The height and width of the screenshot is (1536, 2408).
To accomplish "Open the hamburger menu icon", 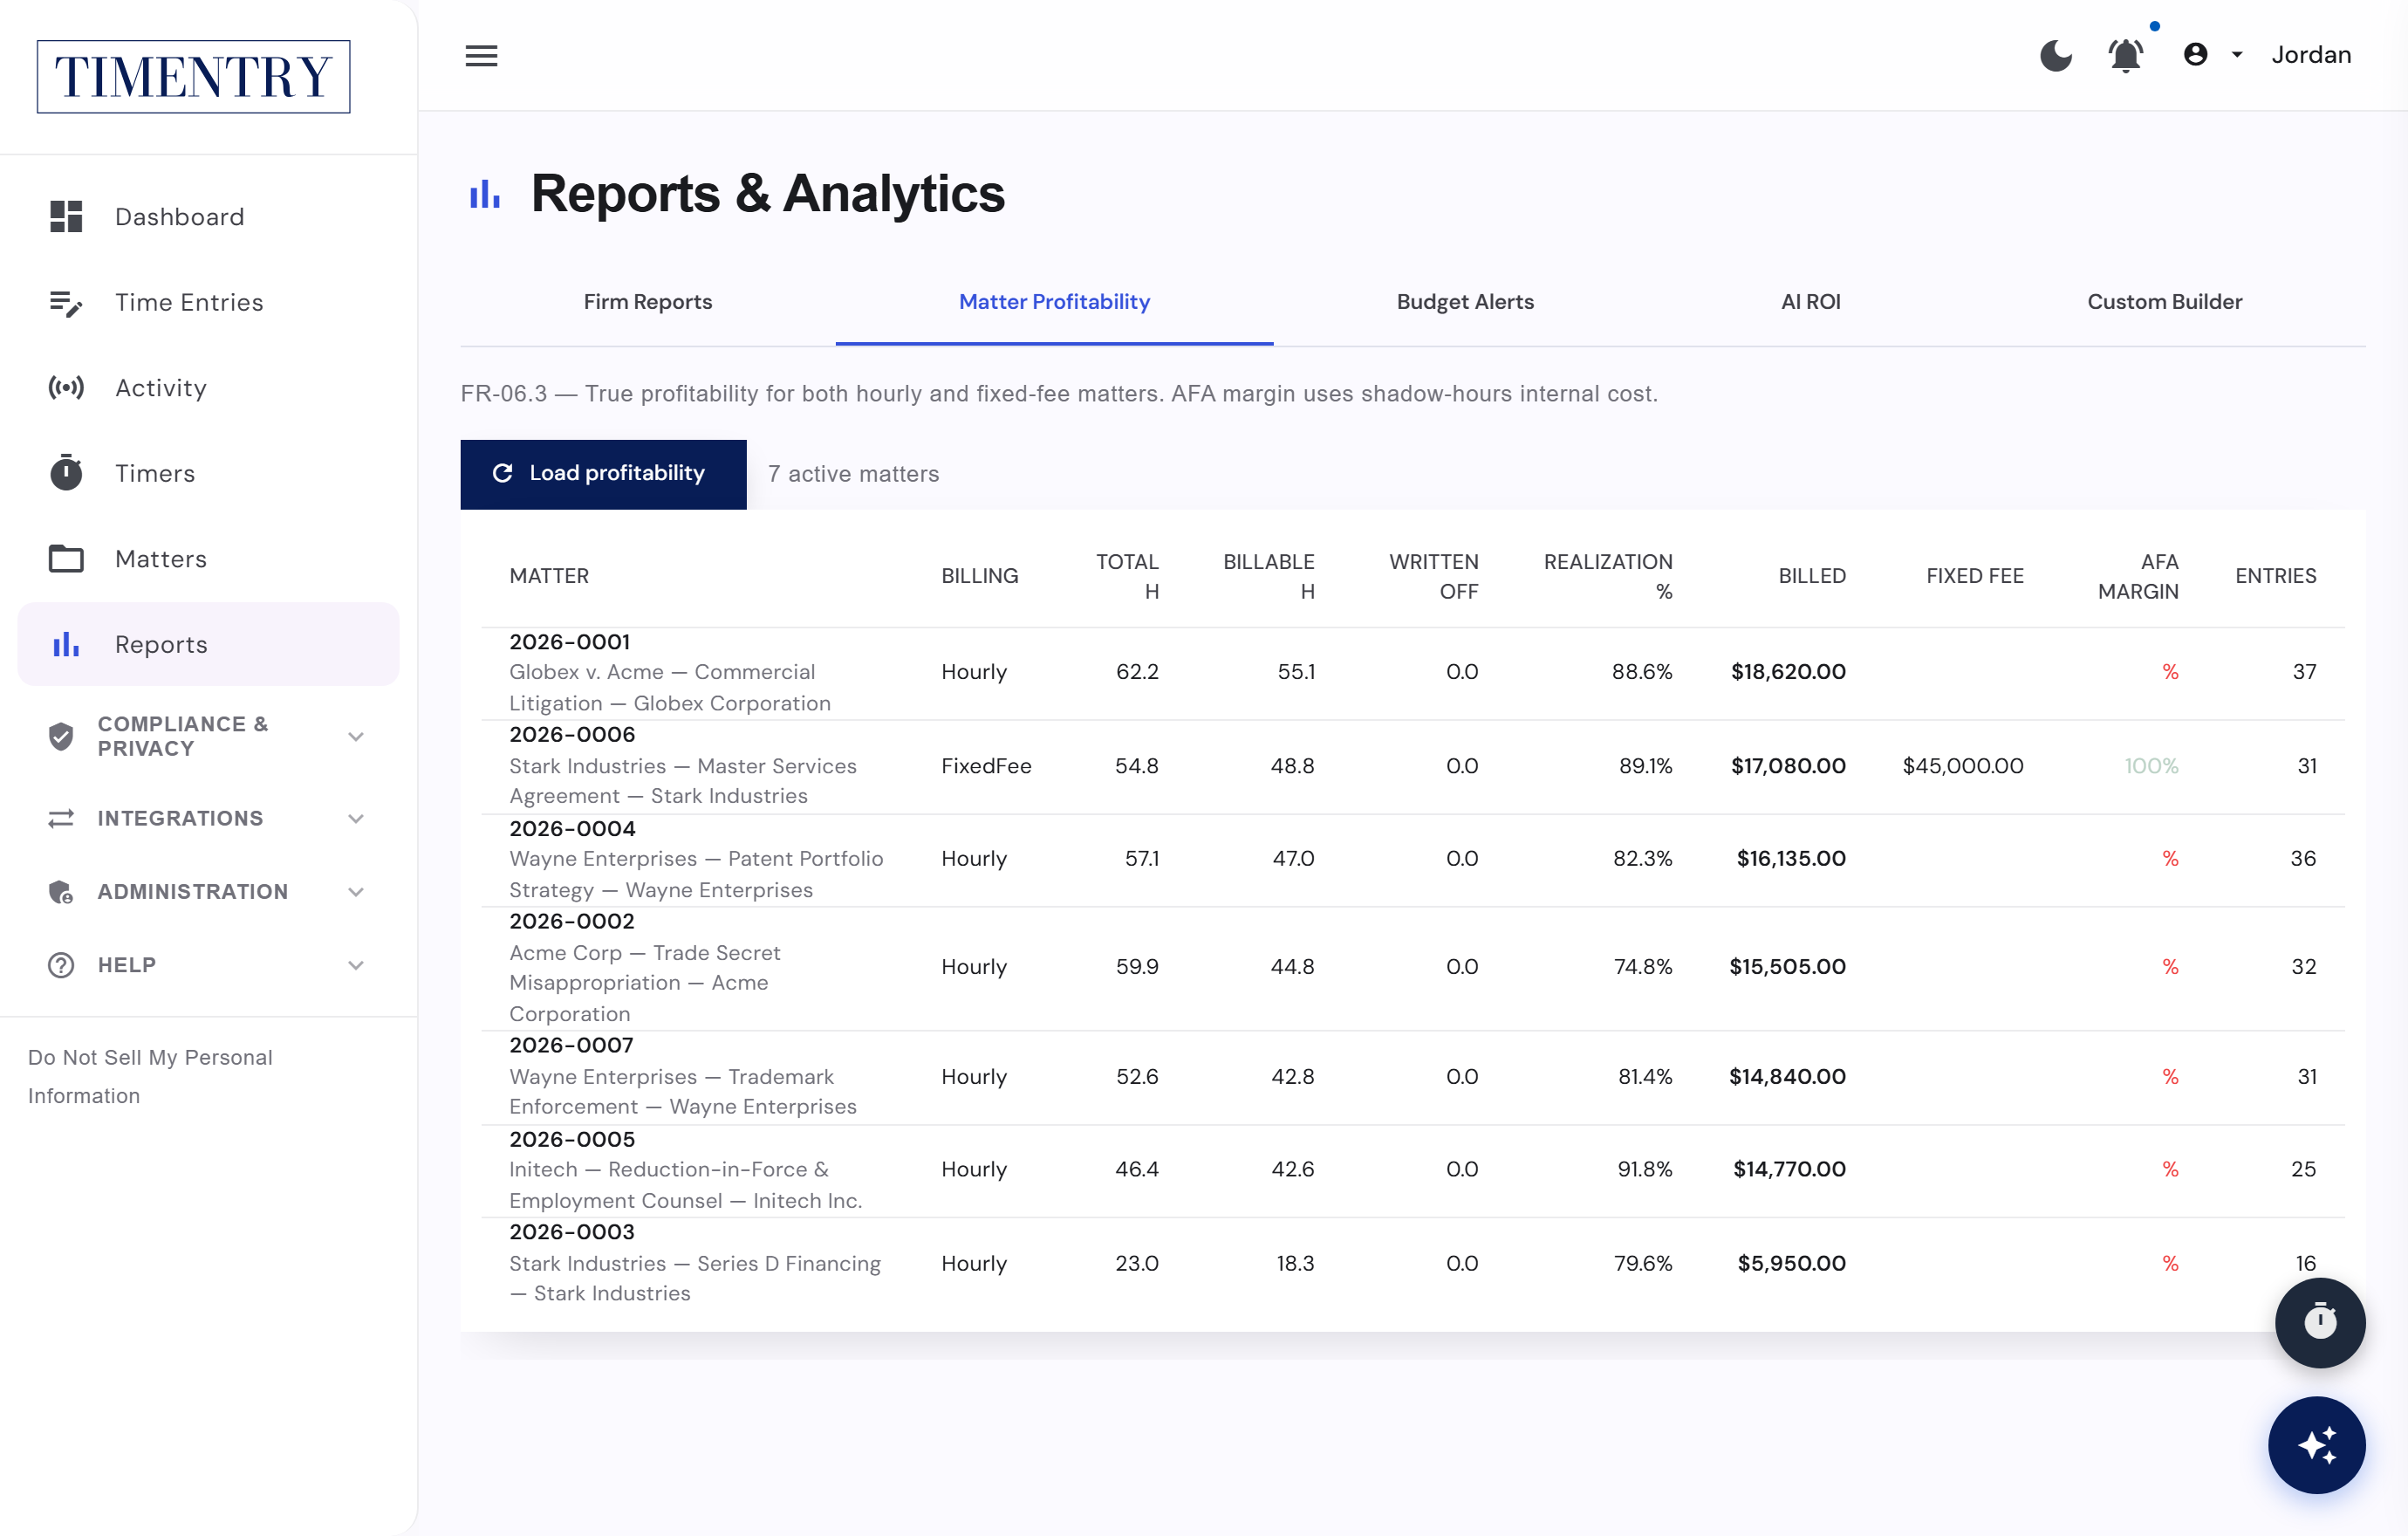I will pyautogui.click(x=481, y=55).
